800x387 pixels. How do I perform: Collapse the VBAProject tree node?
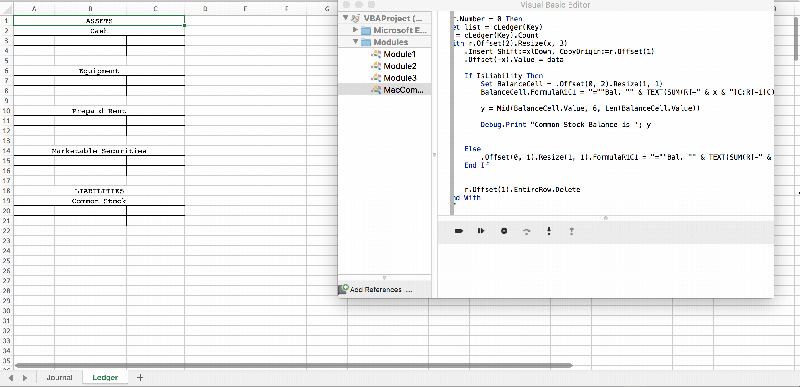(346, 18)
